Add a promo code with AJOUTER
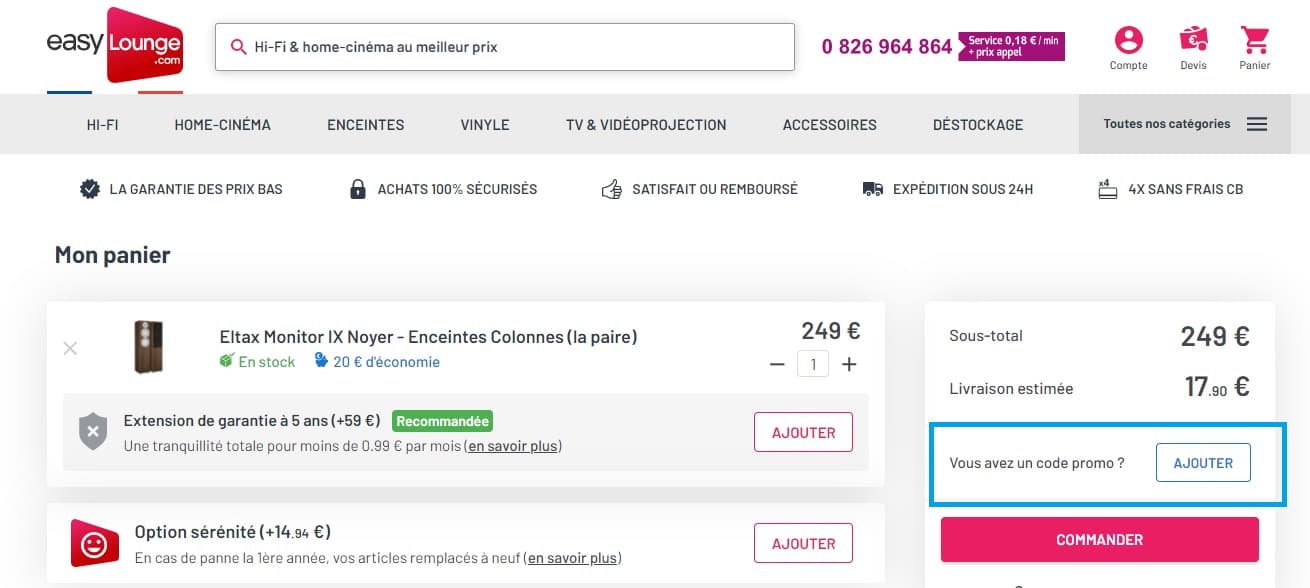Image resolution: width=1310 pixels, height=588 pixels. (1203, 462)
